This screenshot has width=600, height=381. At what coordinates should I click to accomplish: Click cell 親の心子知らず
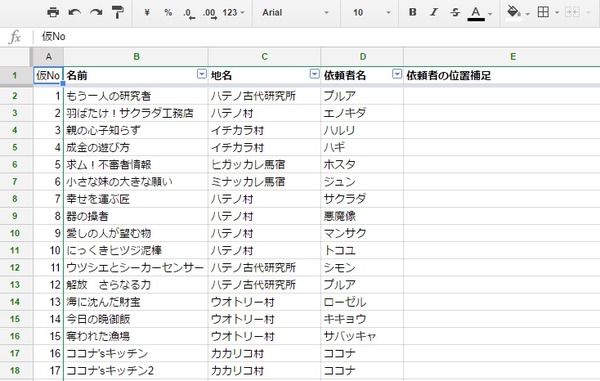[x=136, y=130]
